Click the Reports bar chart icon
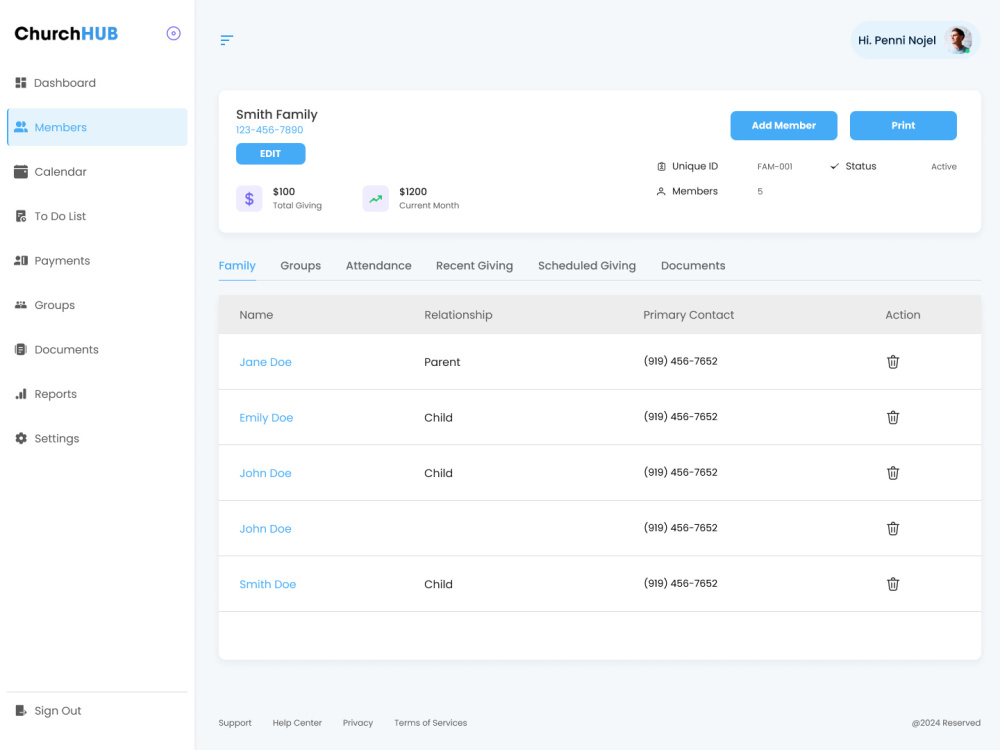Viewport: 1000px width, 750px height. (21, 393)
